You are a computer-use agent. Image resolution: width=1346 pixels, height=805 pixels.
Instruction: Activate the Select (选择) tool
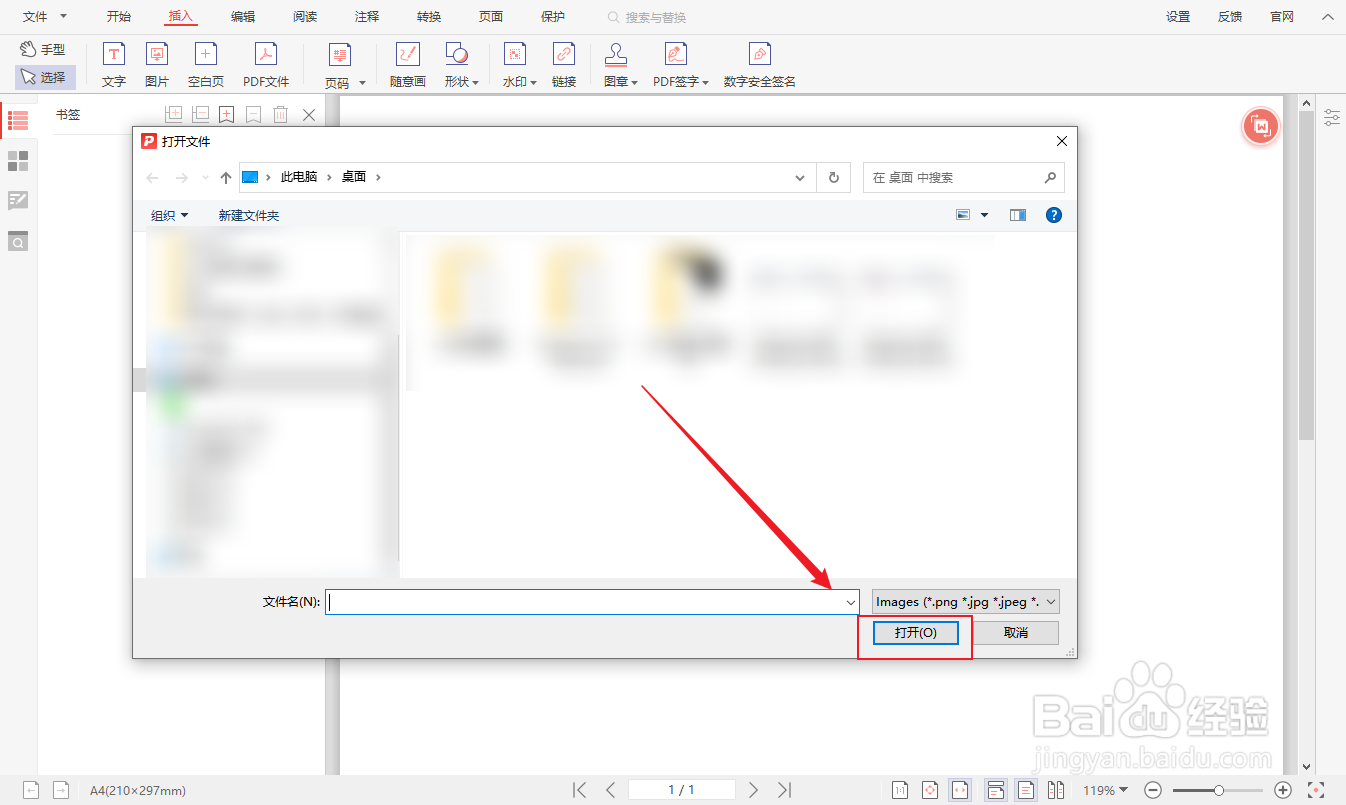[45, 77]
